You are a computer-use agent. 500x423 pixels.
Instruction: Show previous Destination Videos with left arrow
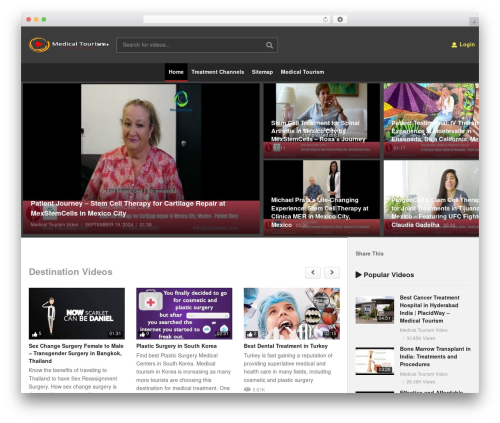coord(313,272)
